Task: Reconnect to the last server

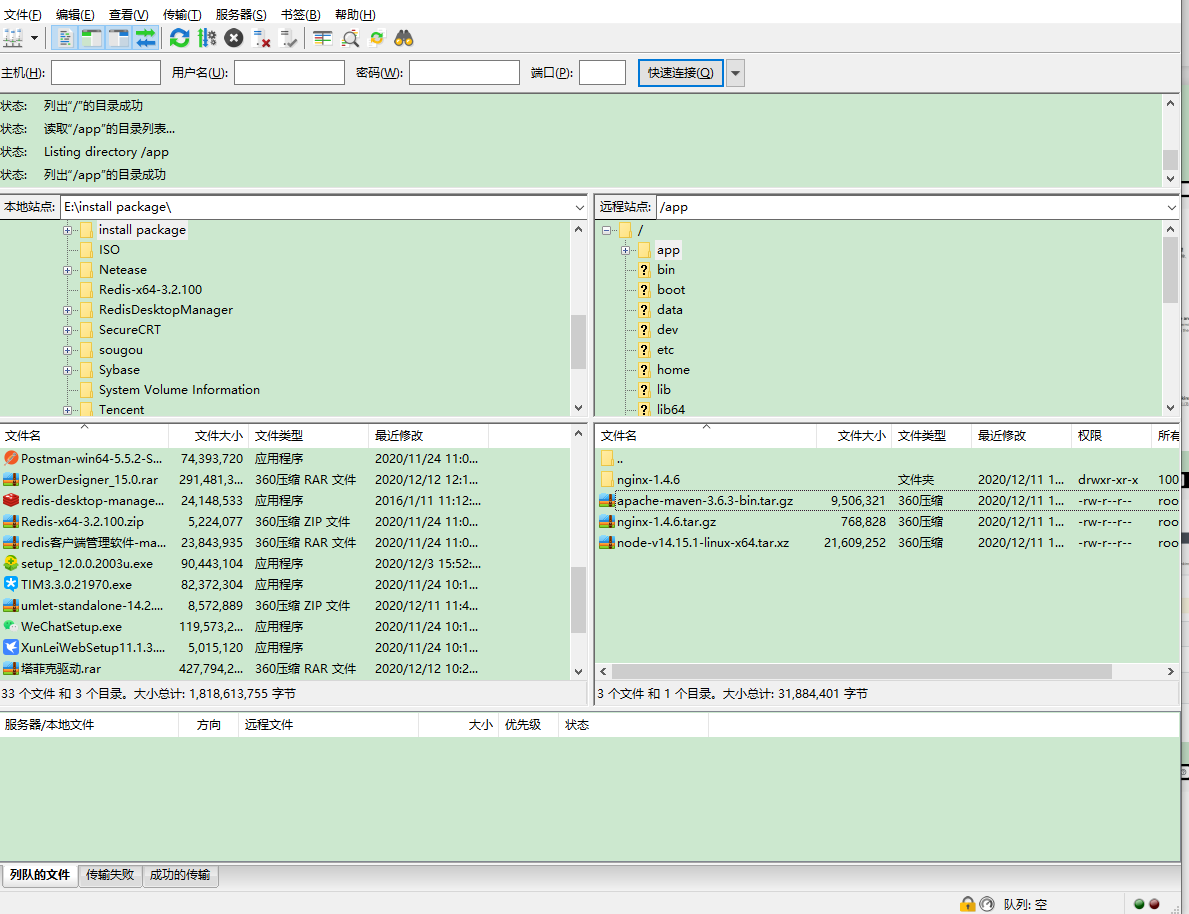Action: (x=288, y=38)
